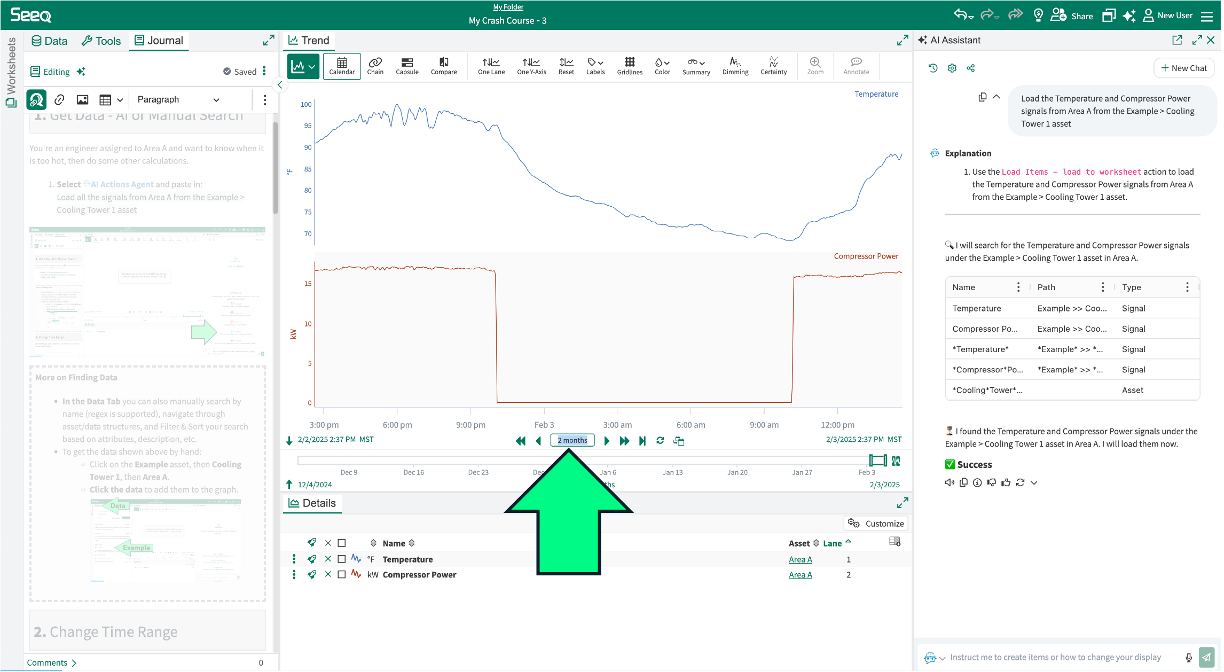
Task: Pop out the AI Assistant panel
Action: [x=1177, y=41]
